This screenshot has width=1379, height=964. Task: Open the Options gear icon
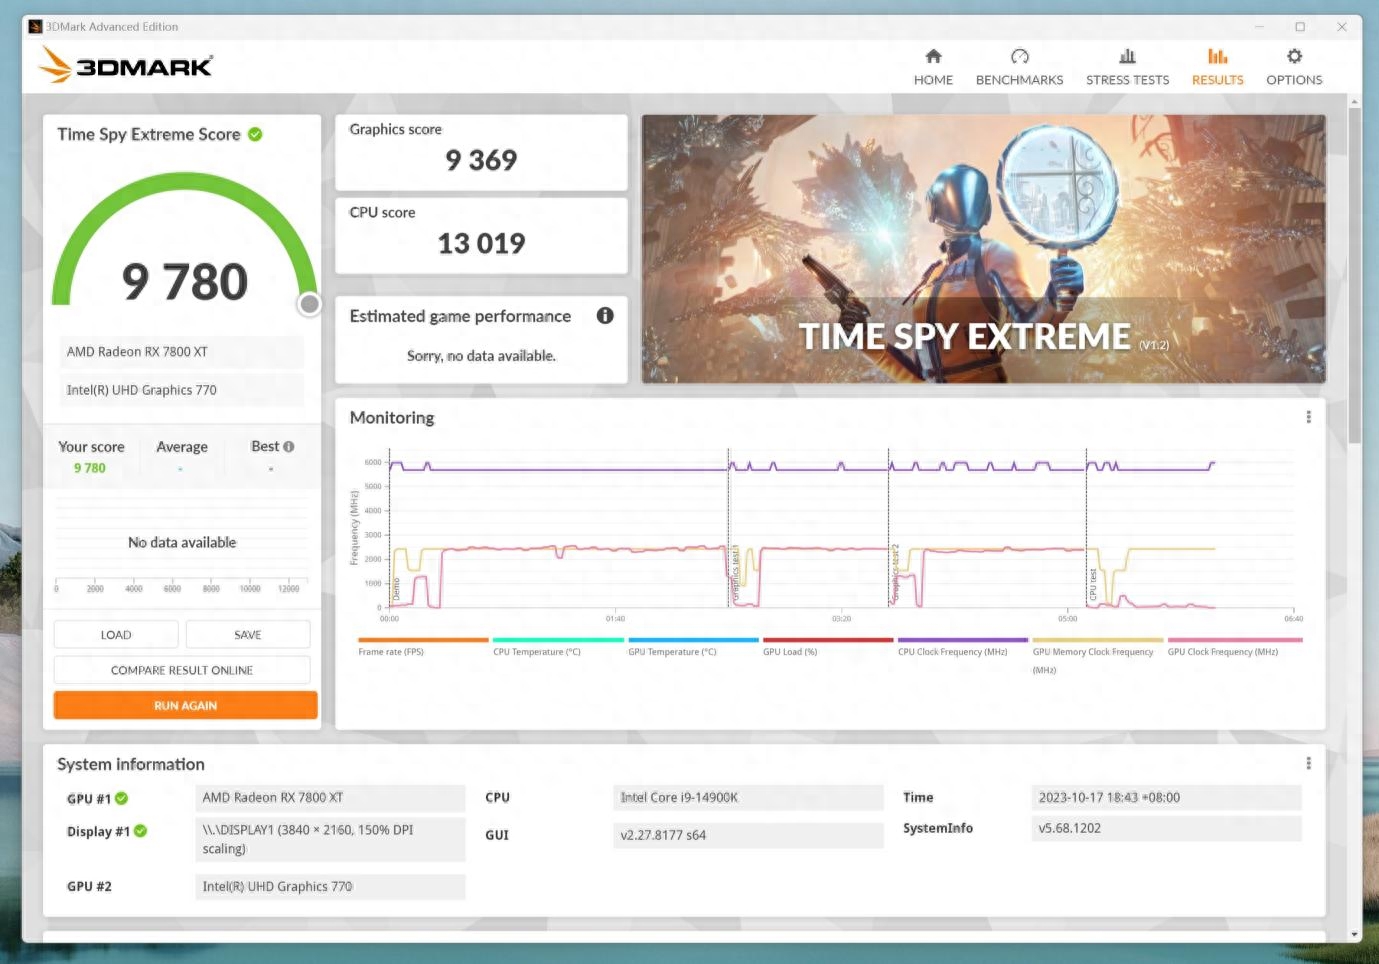coord(1294,56)
